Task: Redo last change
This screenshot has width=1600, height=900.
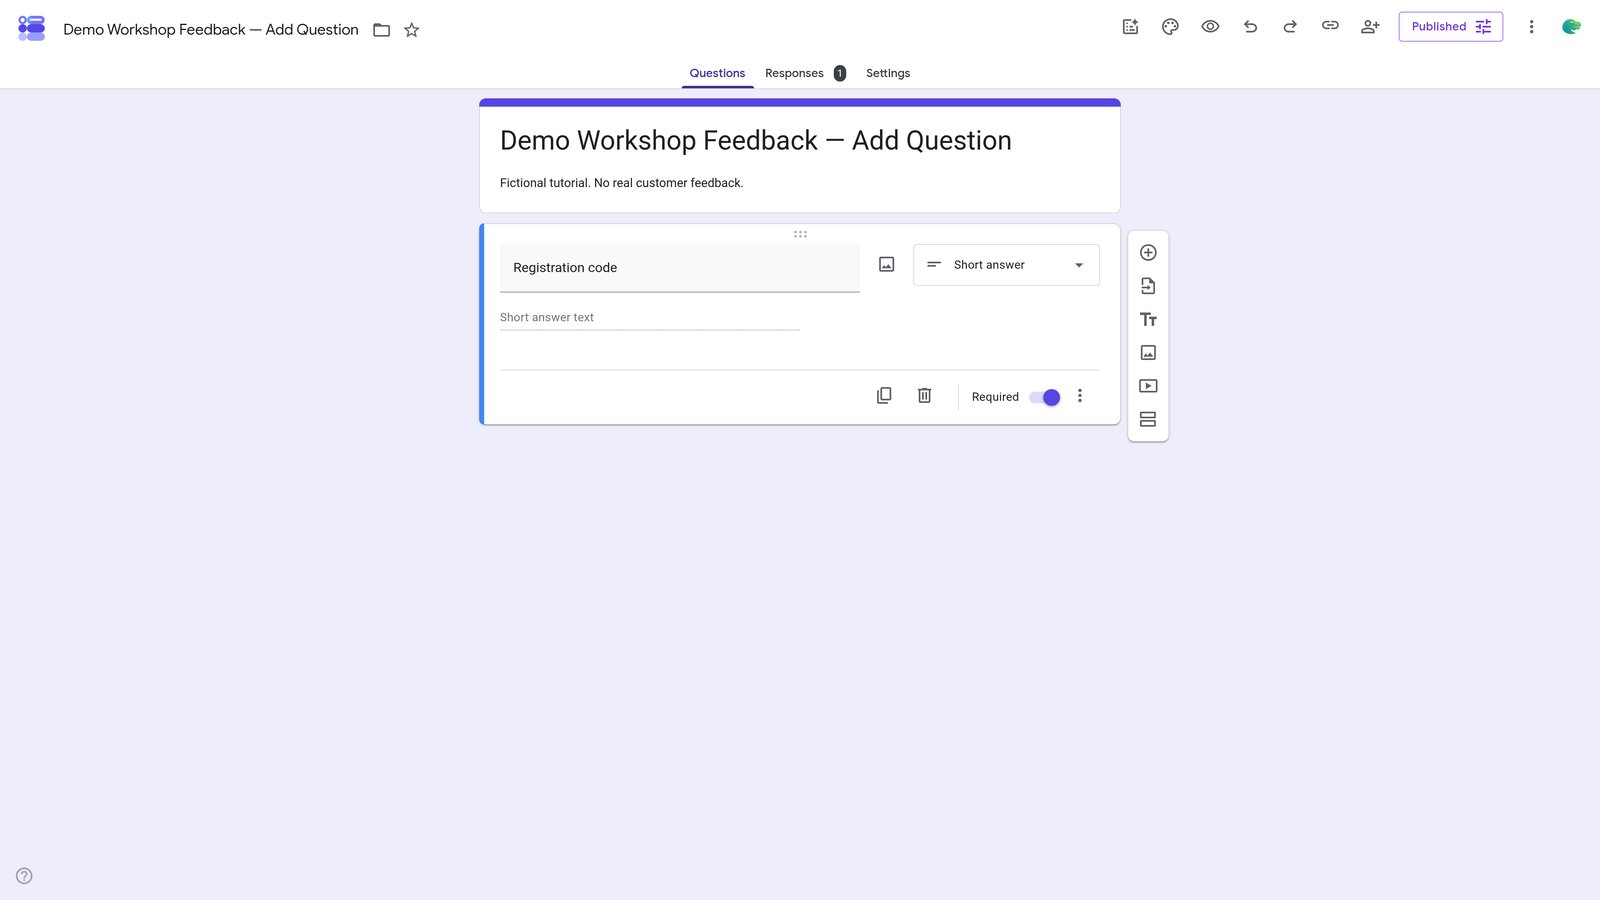Action: [1290, 27]
